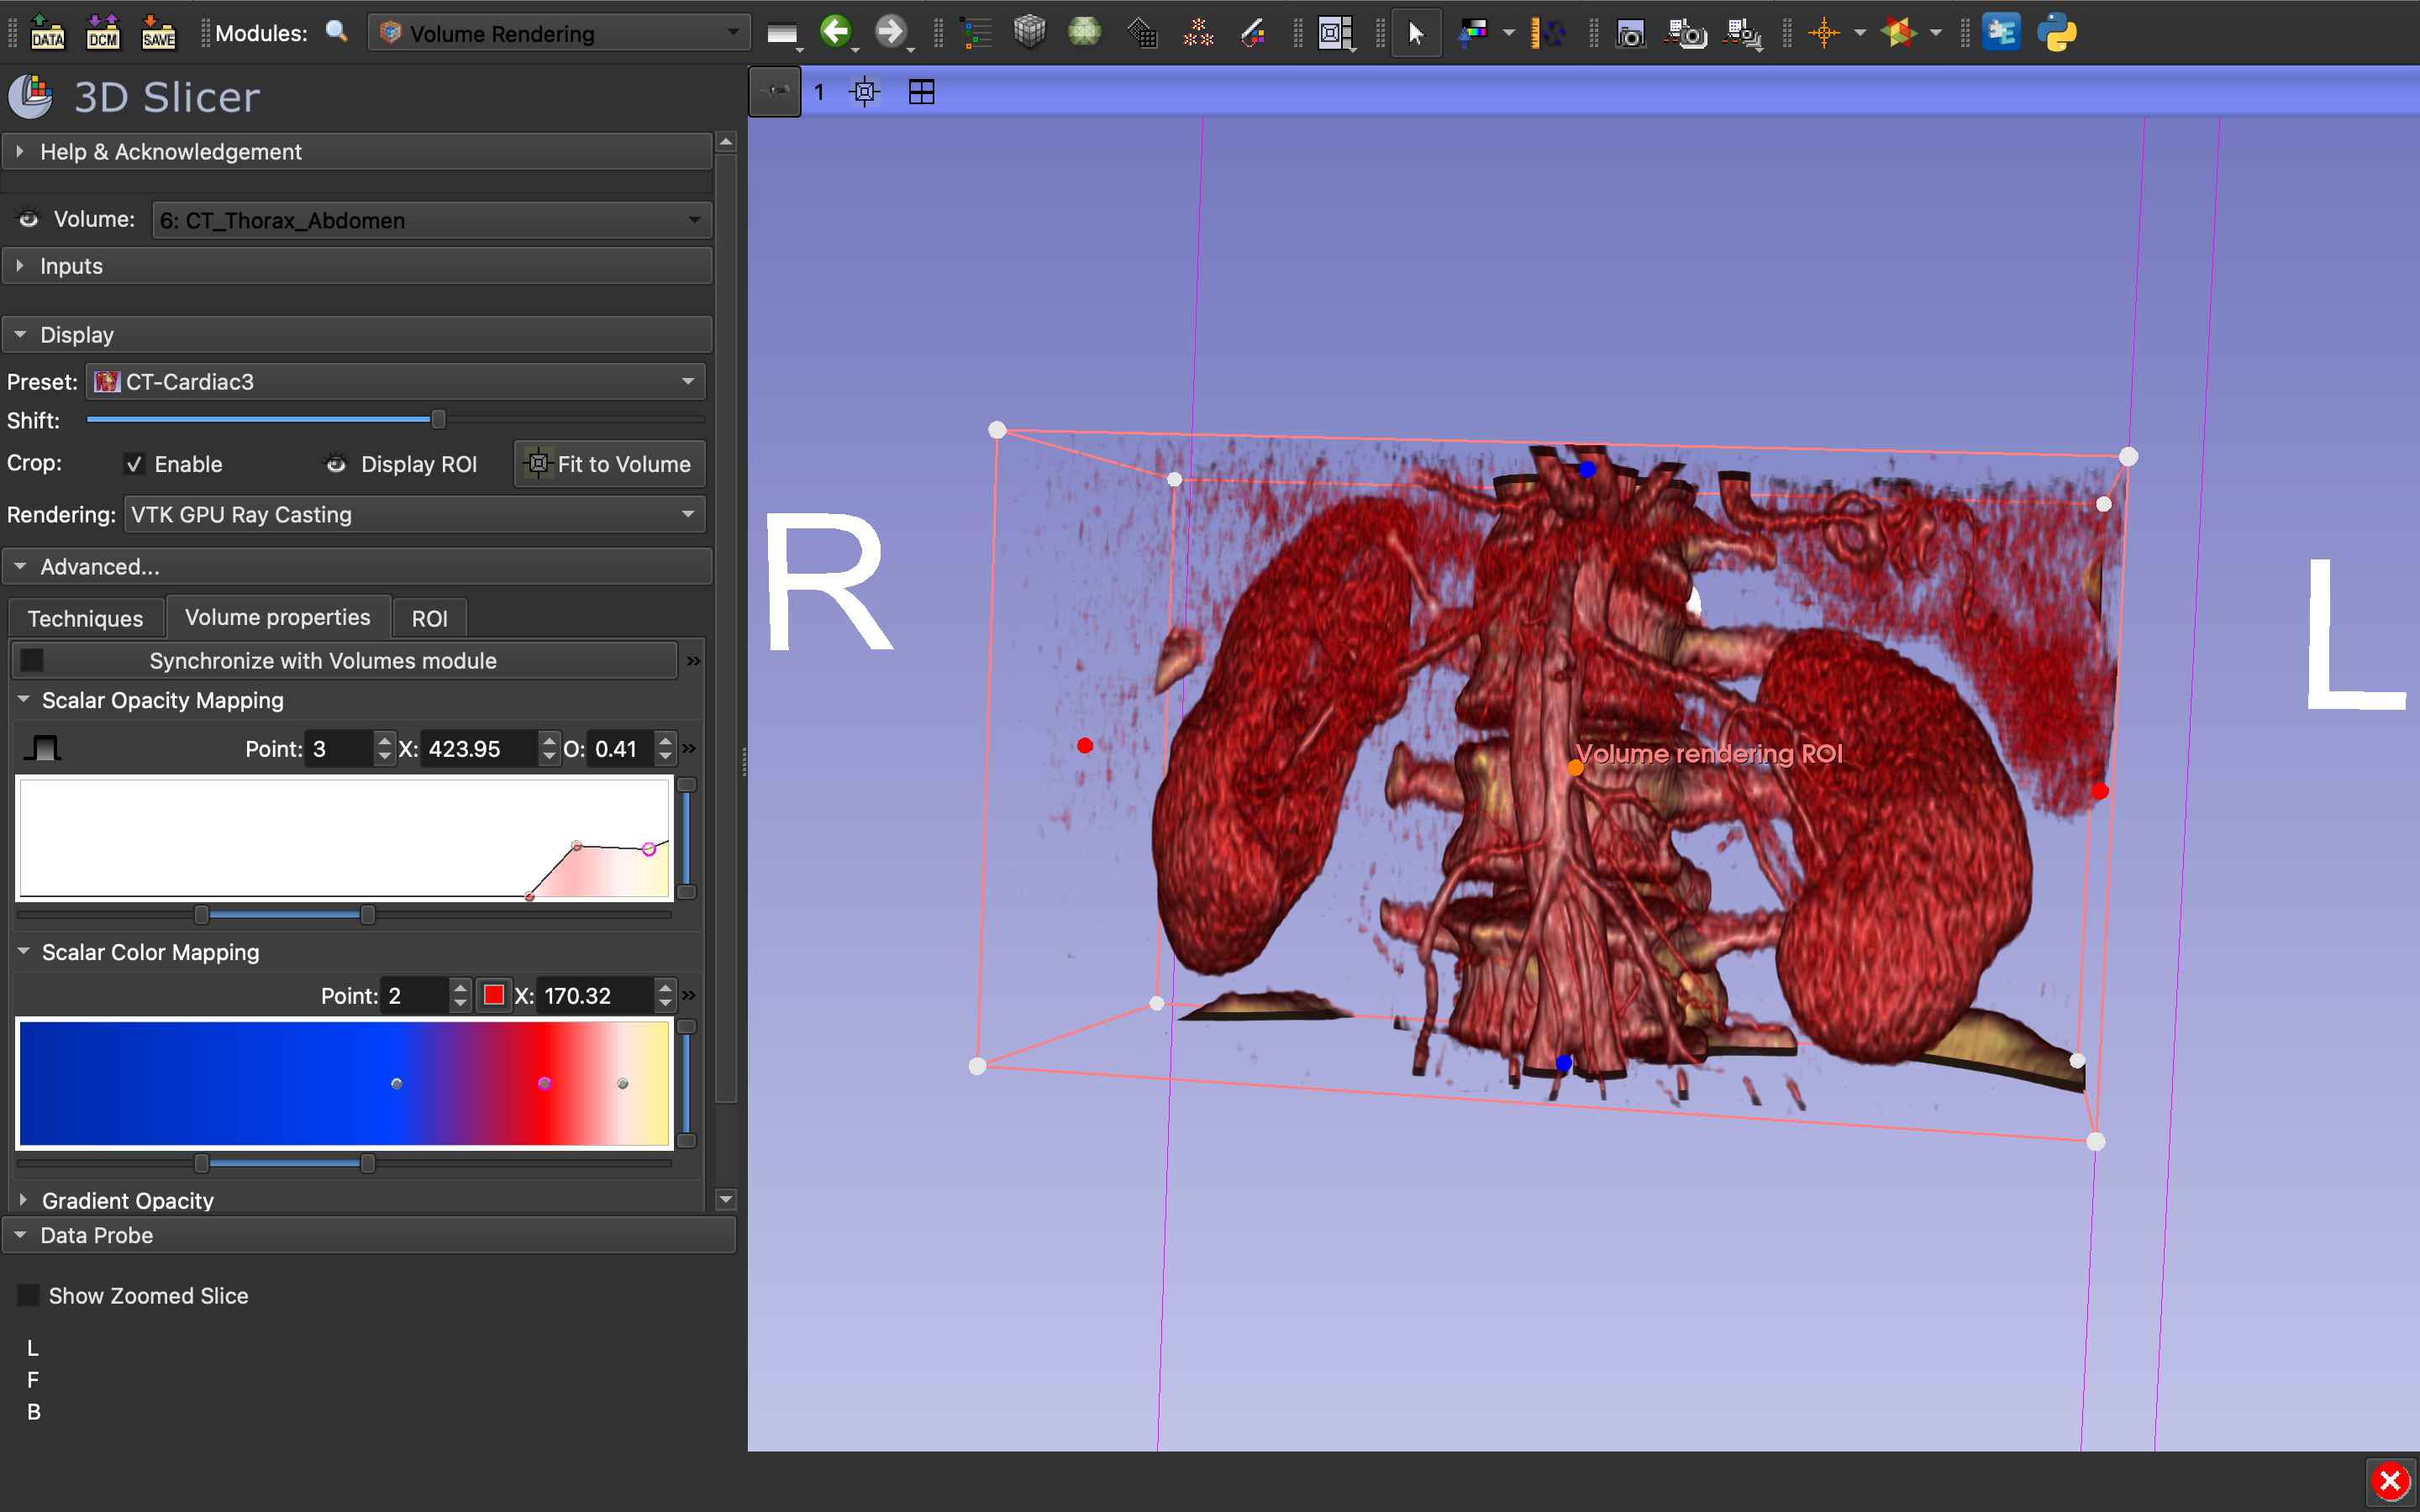Click Synchronize with Volumes module button
The height and width of the screenshot is (1512, 2420).
click(x=322, y=661)
